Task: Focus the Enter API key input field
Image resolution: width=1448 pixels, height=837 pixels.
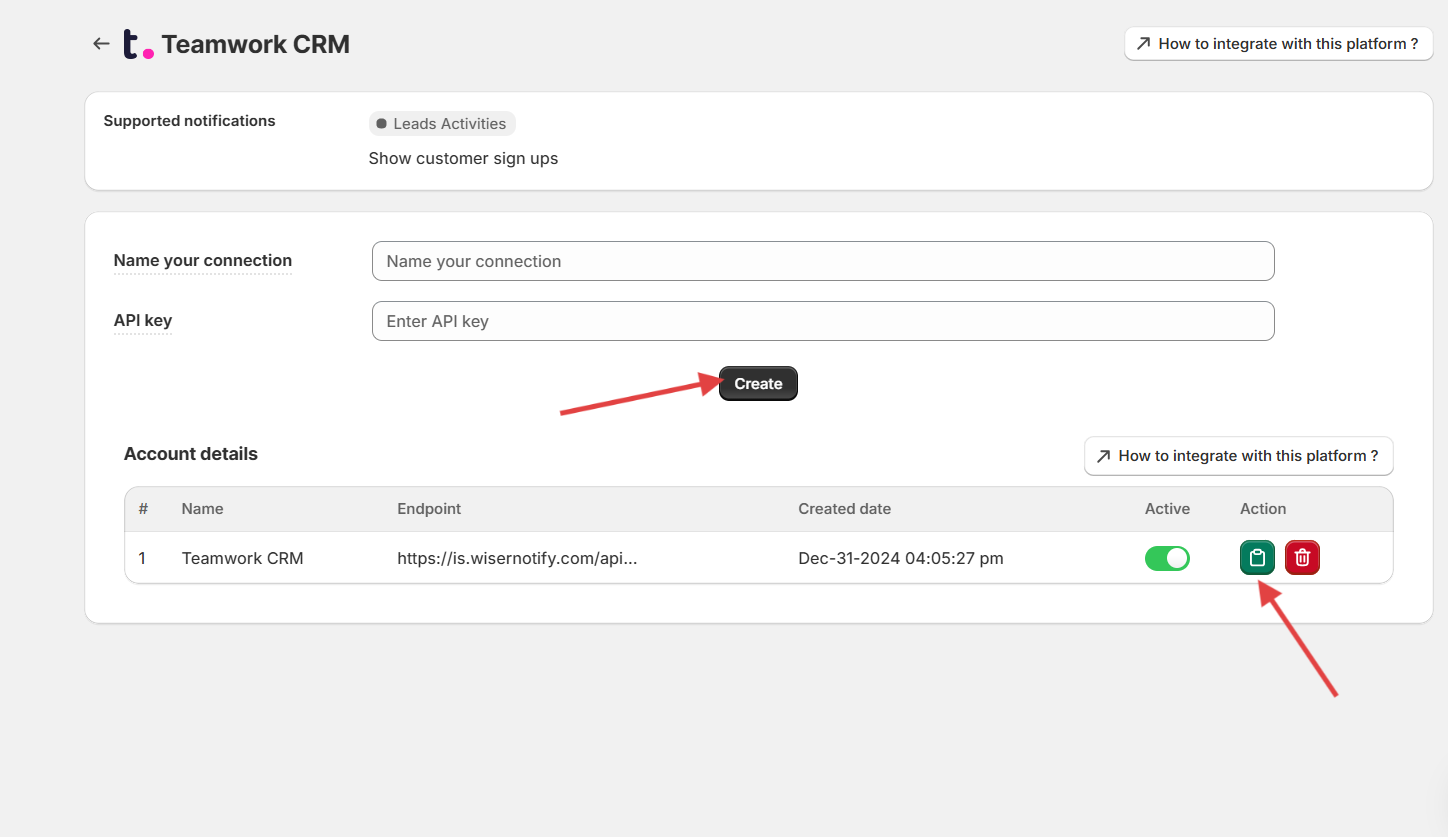Action: click(822, 321)
